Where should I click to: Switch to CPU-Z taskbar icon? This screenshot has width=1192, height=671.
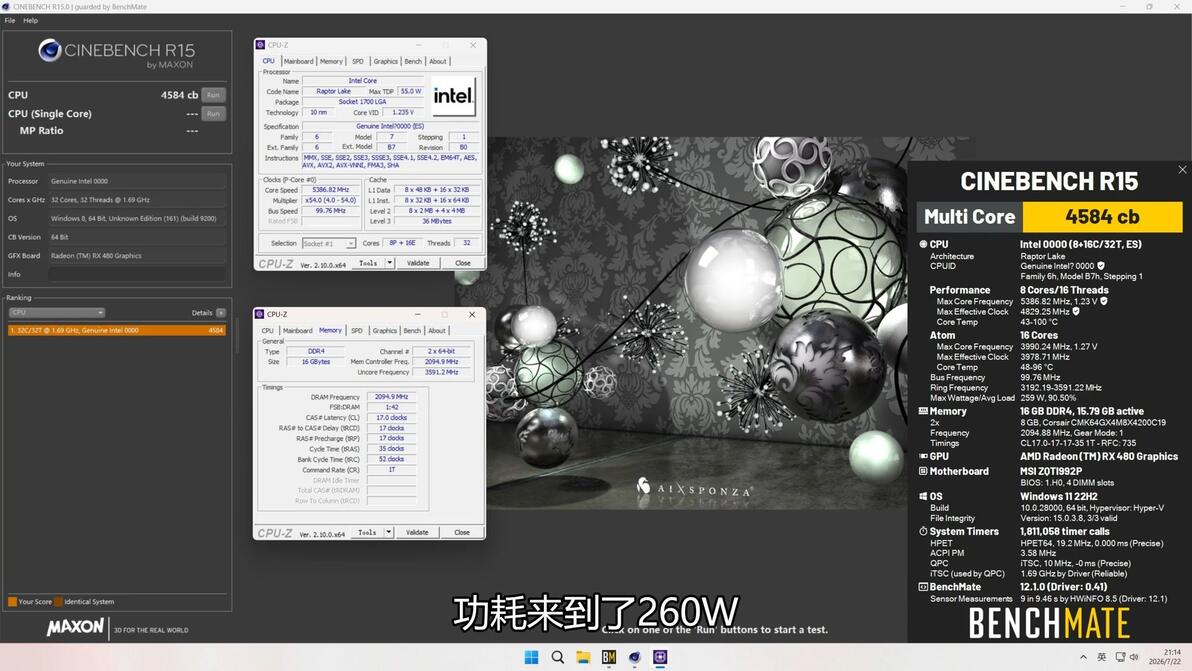coord(660,657)
